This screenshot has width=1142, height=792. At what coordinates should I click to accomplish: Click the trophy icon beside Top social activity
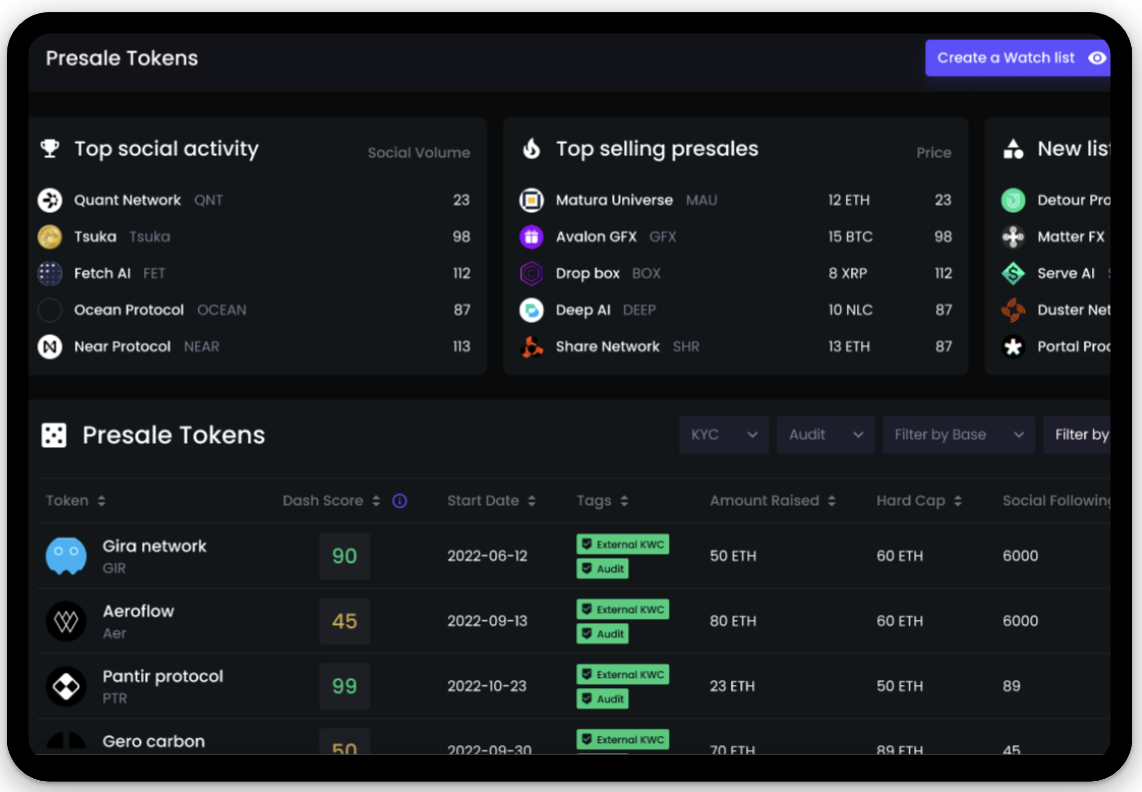pyautogui.click(x=50, y=149)
